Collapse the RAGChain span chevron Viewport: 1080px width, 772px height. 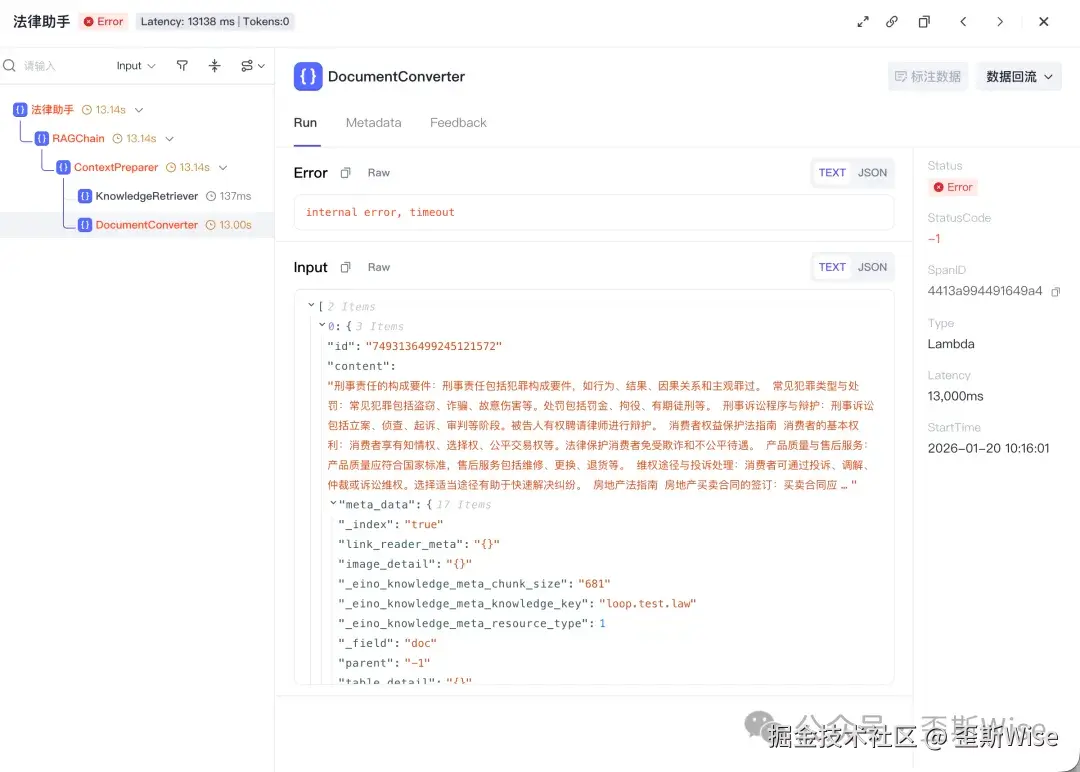pyautogui.click(x=169, y=138)
